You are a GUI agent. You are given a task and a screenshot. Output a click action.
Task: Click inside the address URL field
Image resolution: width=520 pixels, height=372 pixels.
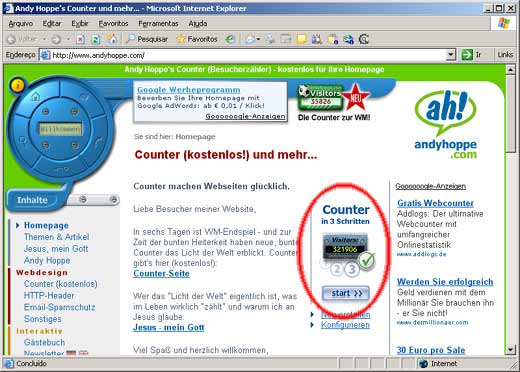(247, 55)
